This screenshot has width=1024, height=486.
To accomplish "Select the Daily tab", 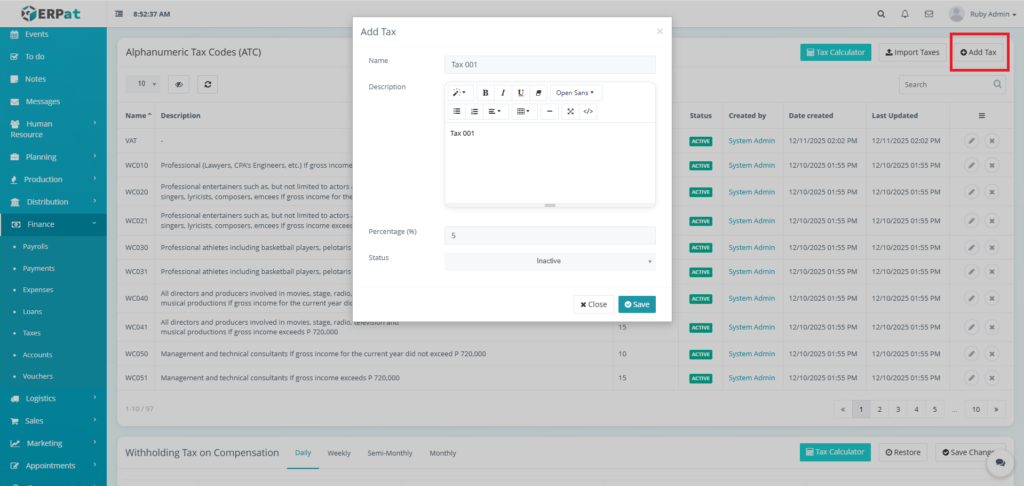I will 303,453.
